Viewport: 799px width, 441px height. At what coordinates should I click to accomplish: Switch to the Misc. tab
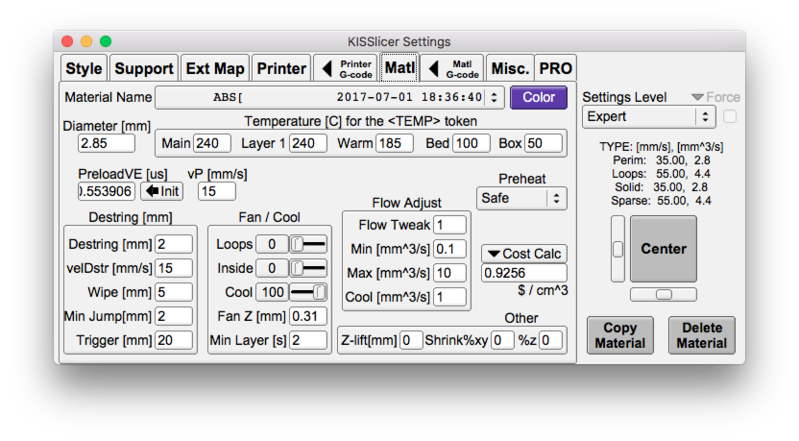pyautogui.click(x=510, y=68)
